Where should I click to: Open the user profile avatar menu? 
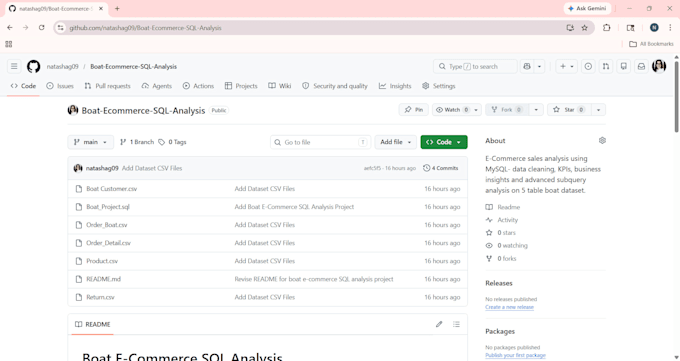click(659, 66)
